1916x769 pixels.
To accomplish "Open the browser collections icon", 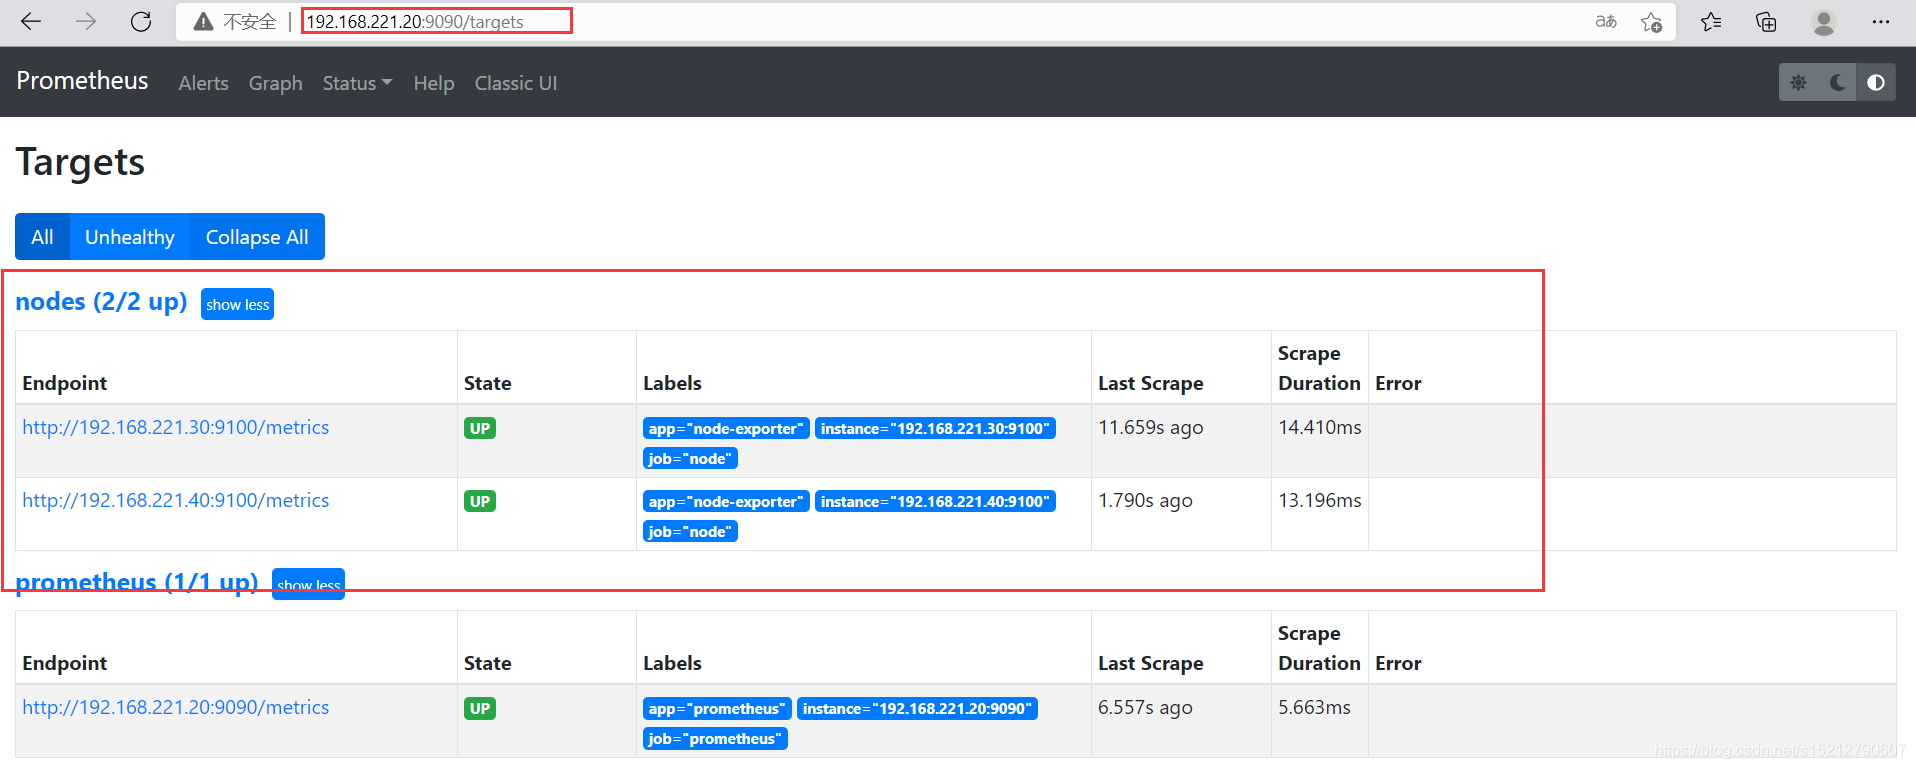I will [x=1766, y=22].
